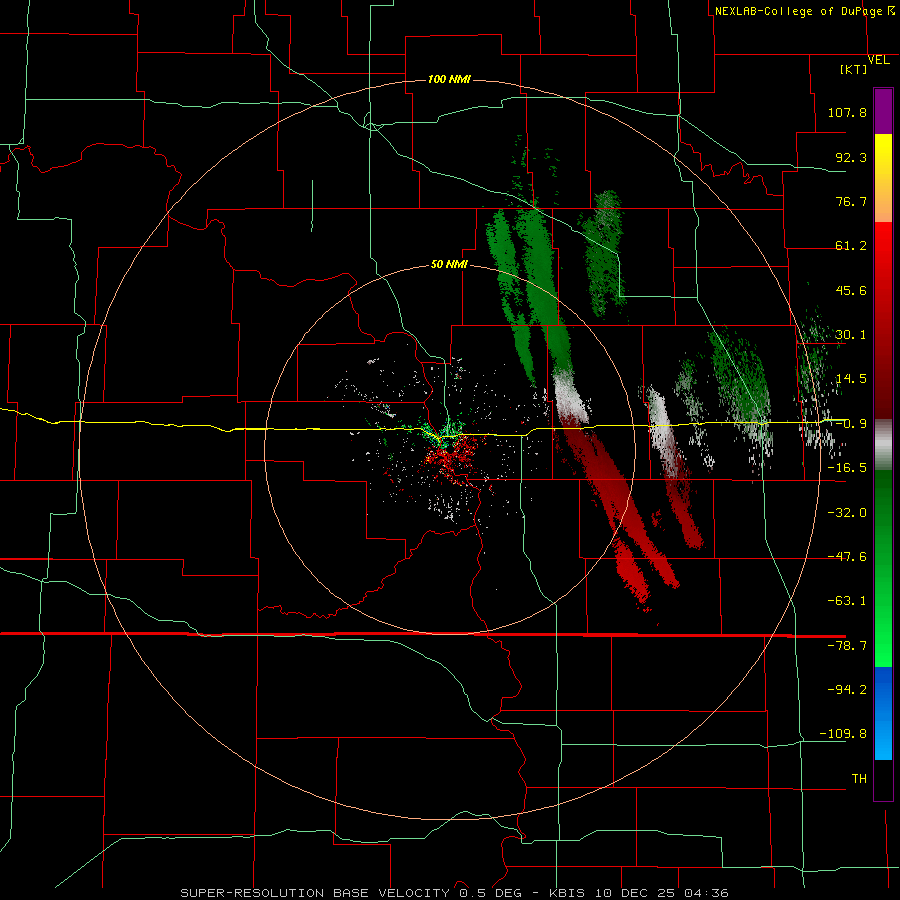Viewport: 900px width, 900px height.
Task: Select the -16.5 legend value
Action: click(x=847, y=468)
